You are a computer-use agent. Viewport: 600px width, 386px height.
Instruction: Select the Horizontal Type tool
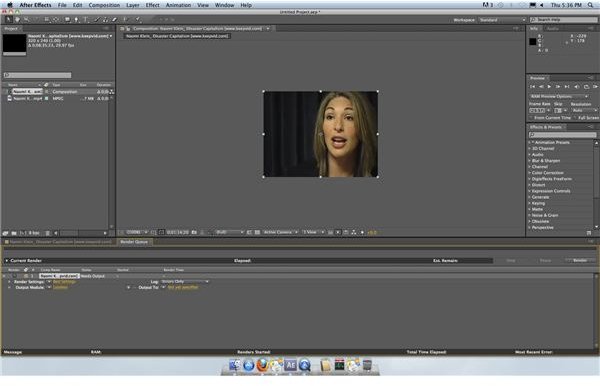(x=85, y=20)
